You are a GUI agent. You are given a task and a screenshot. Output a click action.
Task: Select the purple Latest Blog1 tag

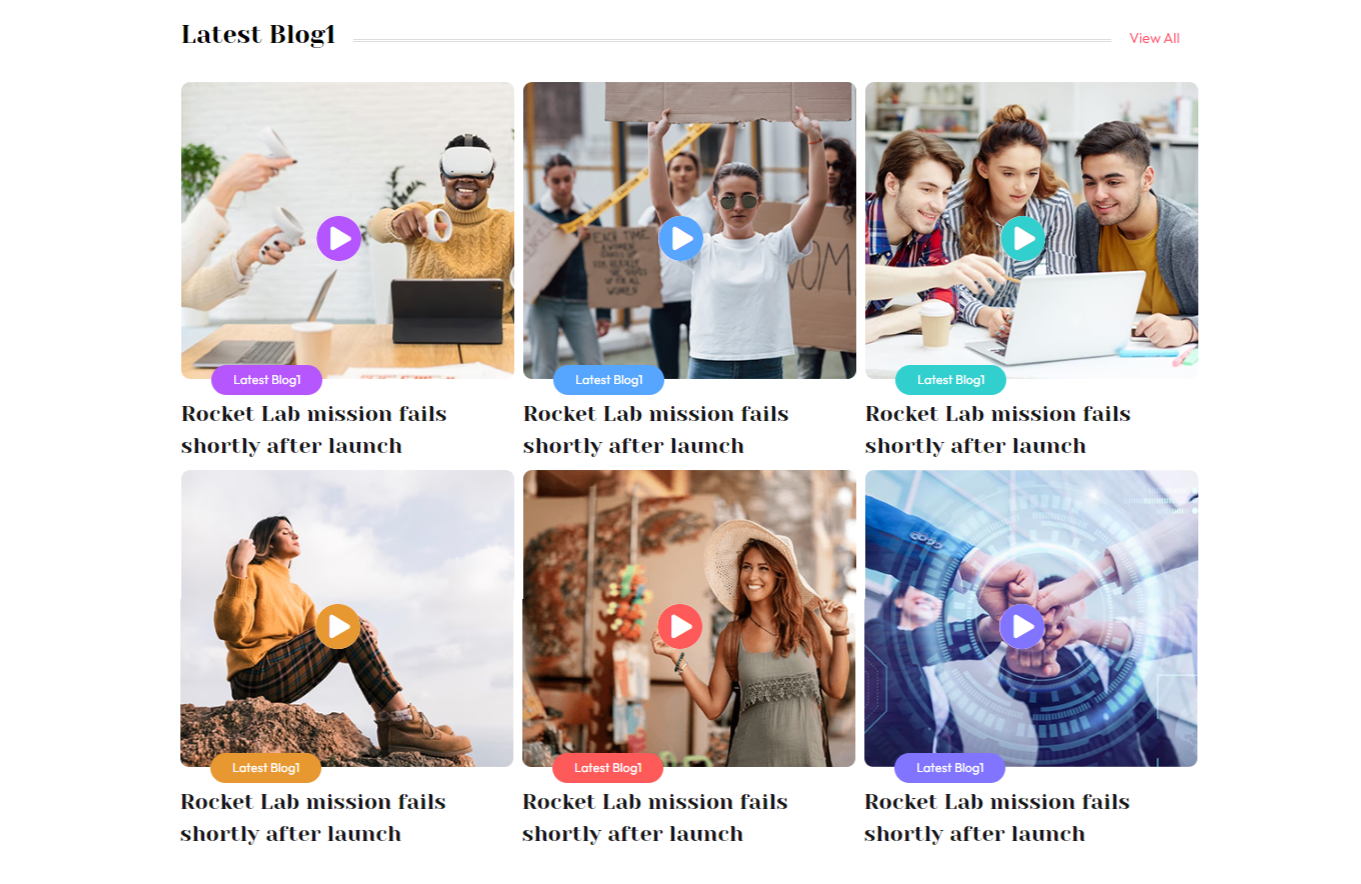(267, 380)
